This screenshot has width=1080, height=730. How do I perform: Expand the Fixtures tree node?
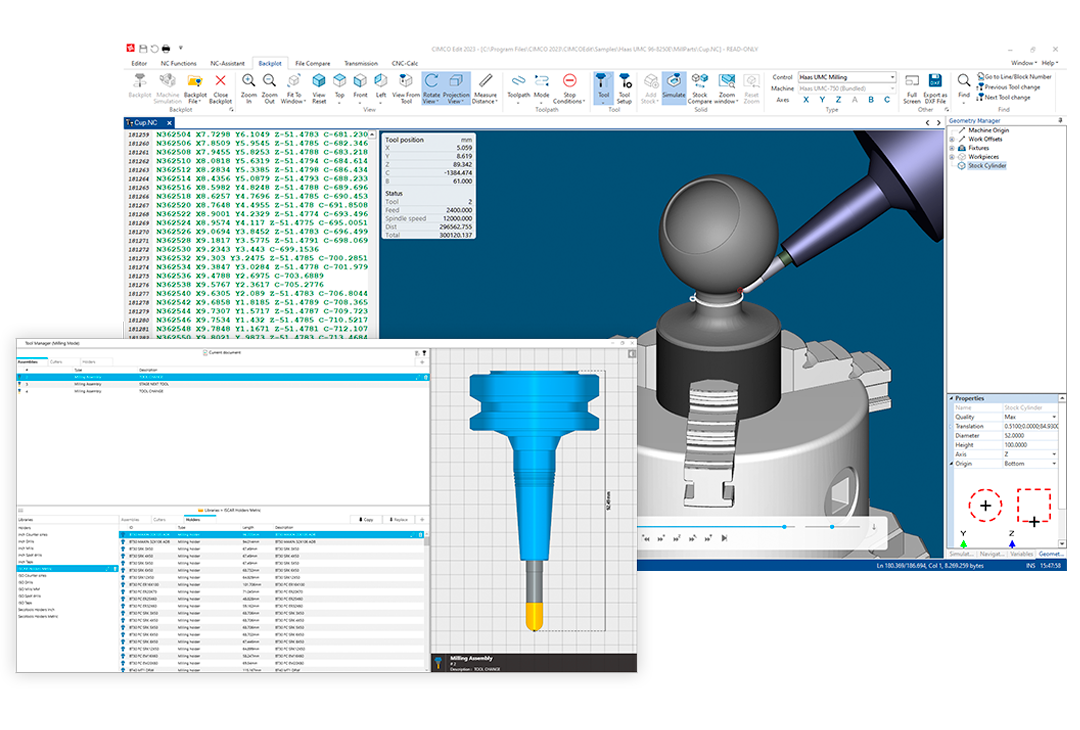click(952, 148)
